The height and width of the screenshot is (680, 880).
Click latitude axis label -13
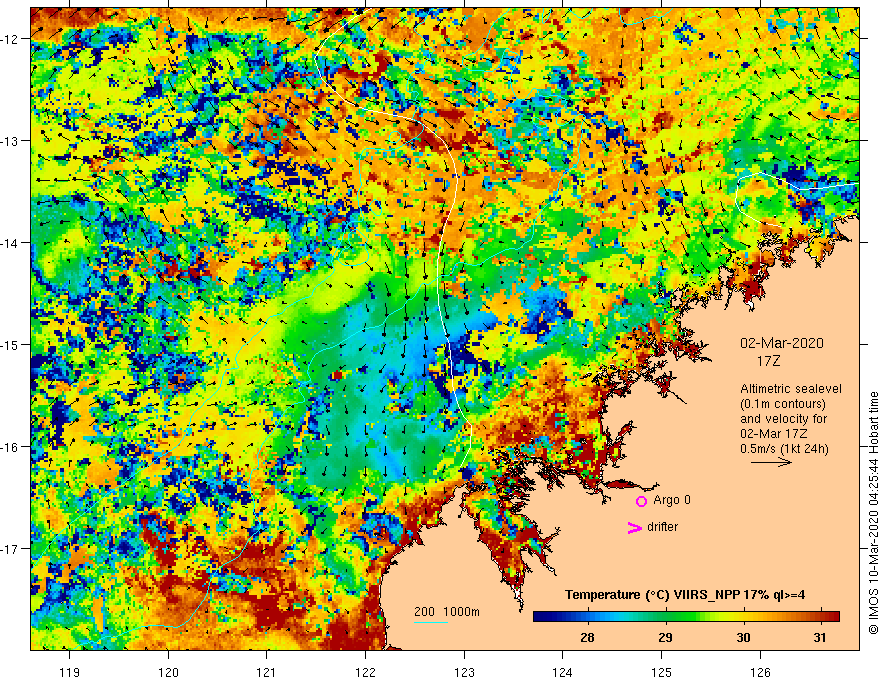click(10, 141)
